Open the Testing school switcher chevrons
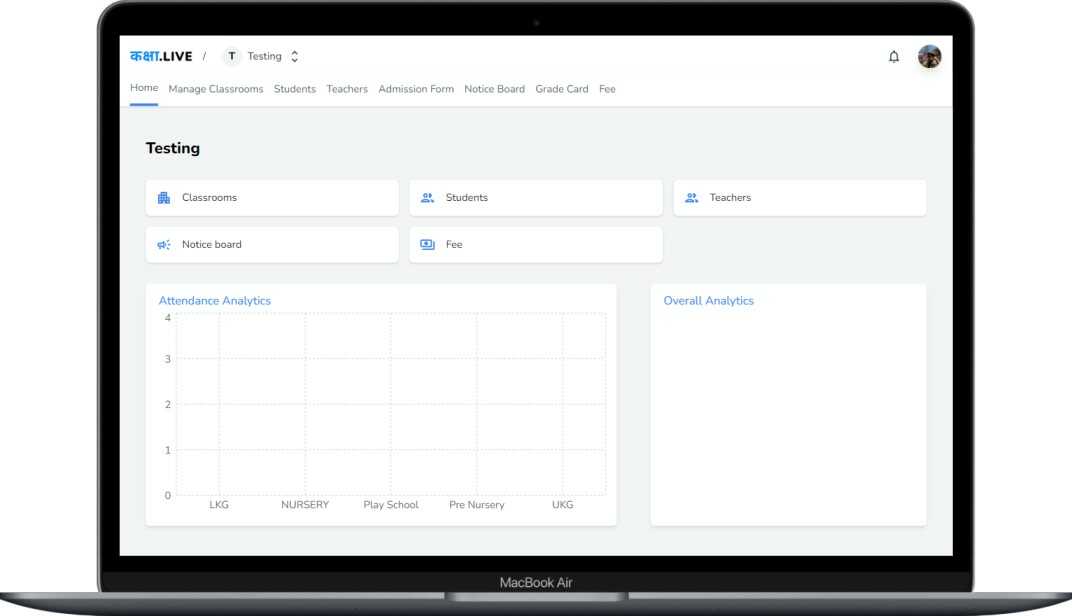The image size is (1072, 616). point(294,56)
